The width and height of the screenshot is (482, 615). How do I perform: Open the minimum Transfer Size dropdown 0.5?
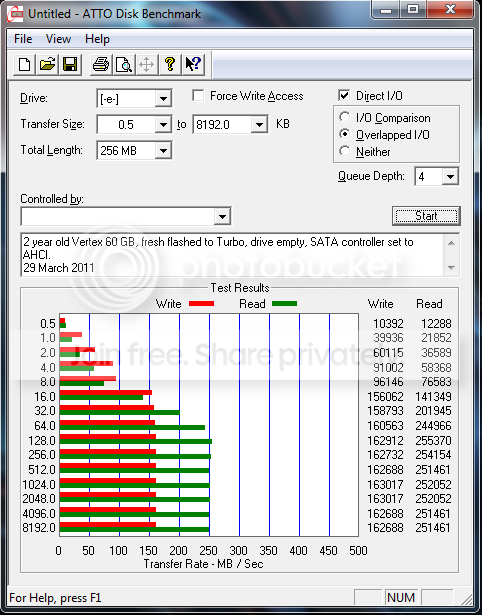(x=163, y=125)
